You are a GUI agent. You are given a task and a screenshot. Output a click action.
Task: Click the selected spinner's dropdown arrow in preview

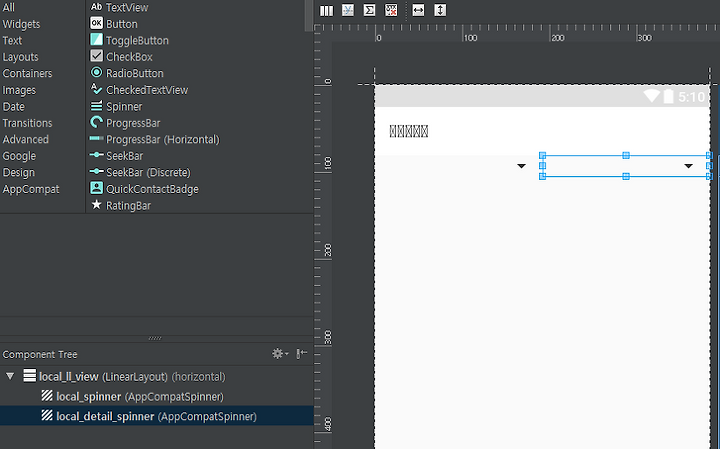pyautogui.click(x=688, y=166)
